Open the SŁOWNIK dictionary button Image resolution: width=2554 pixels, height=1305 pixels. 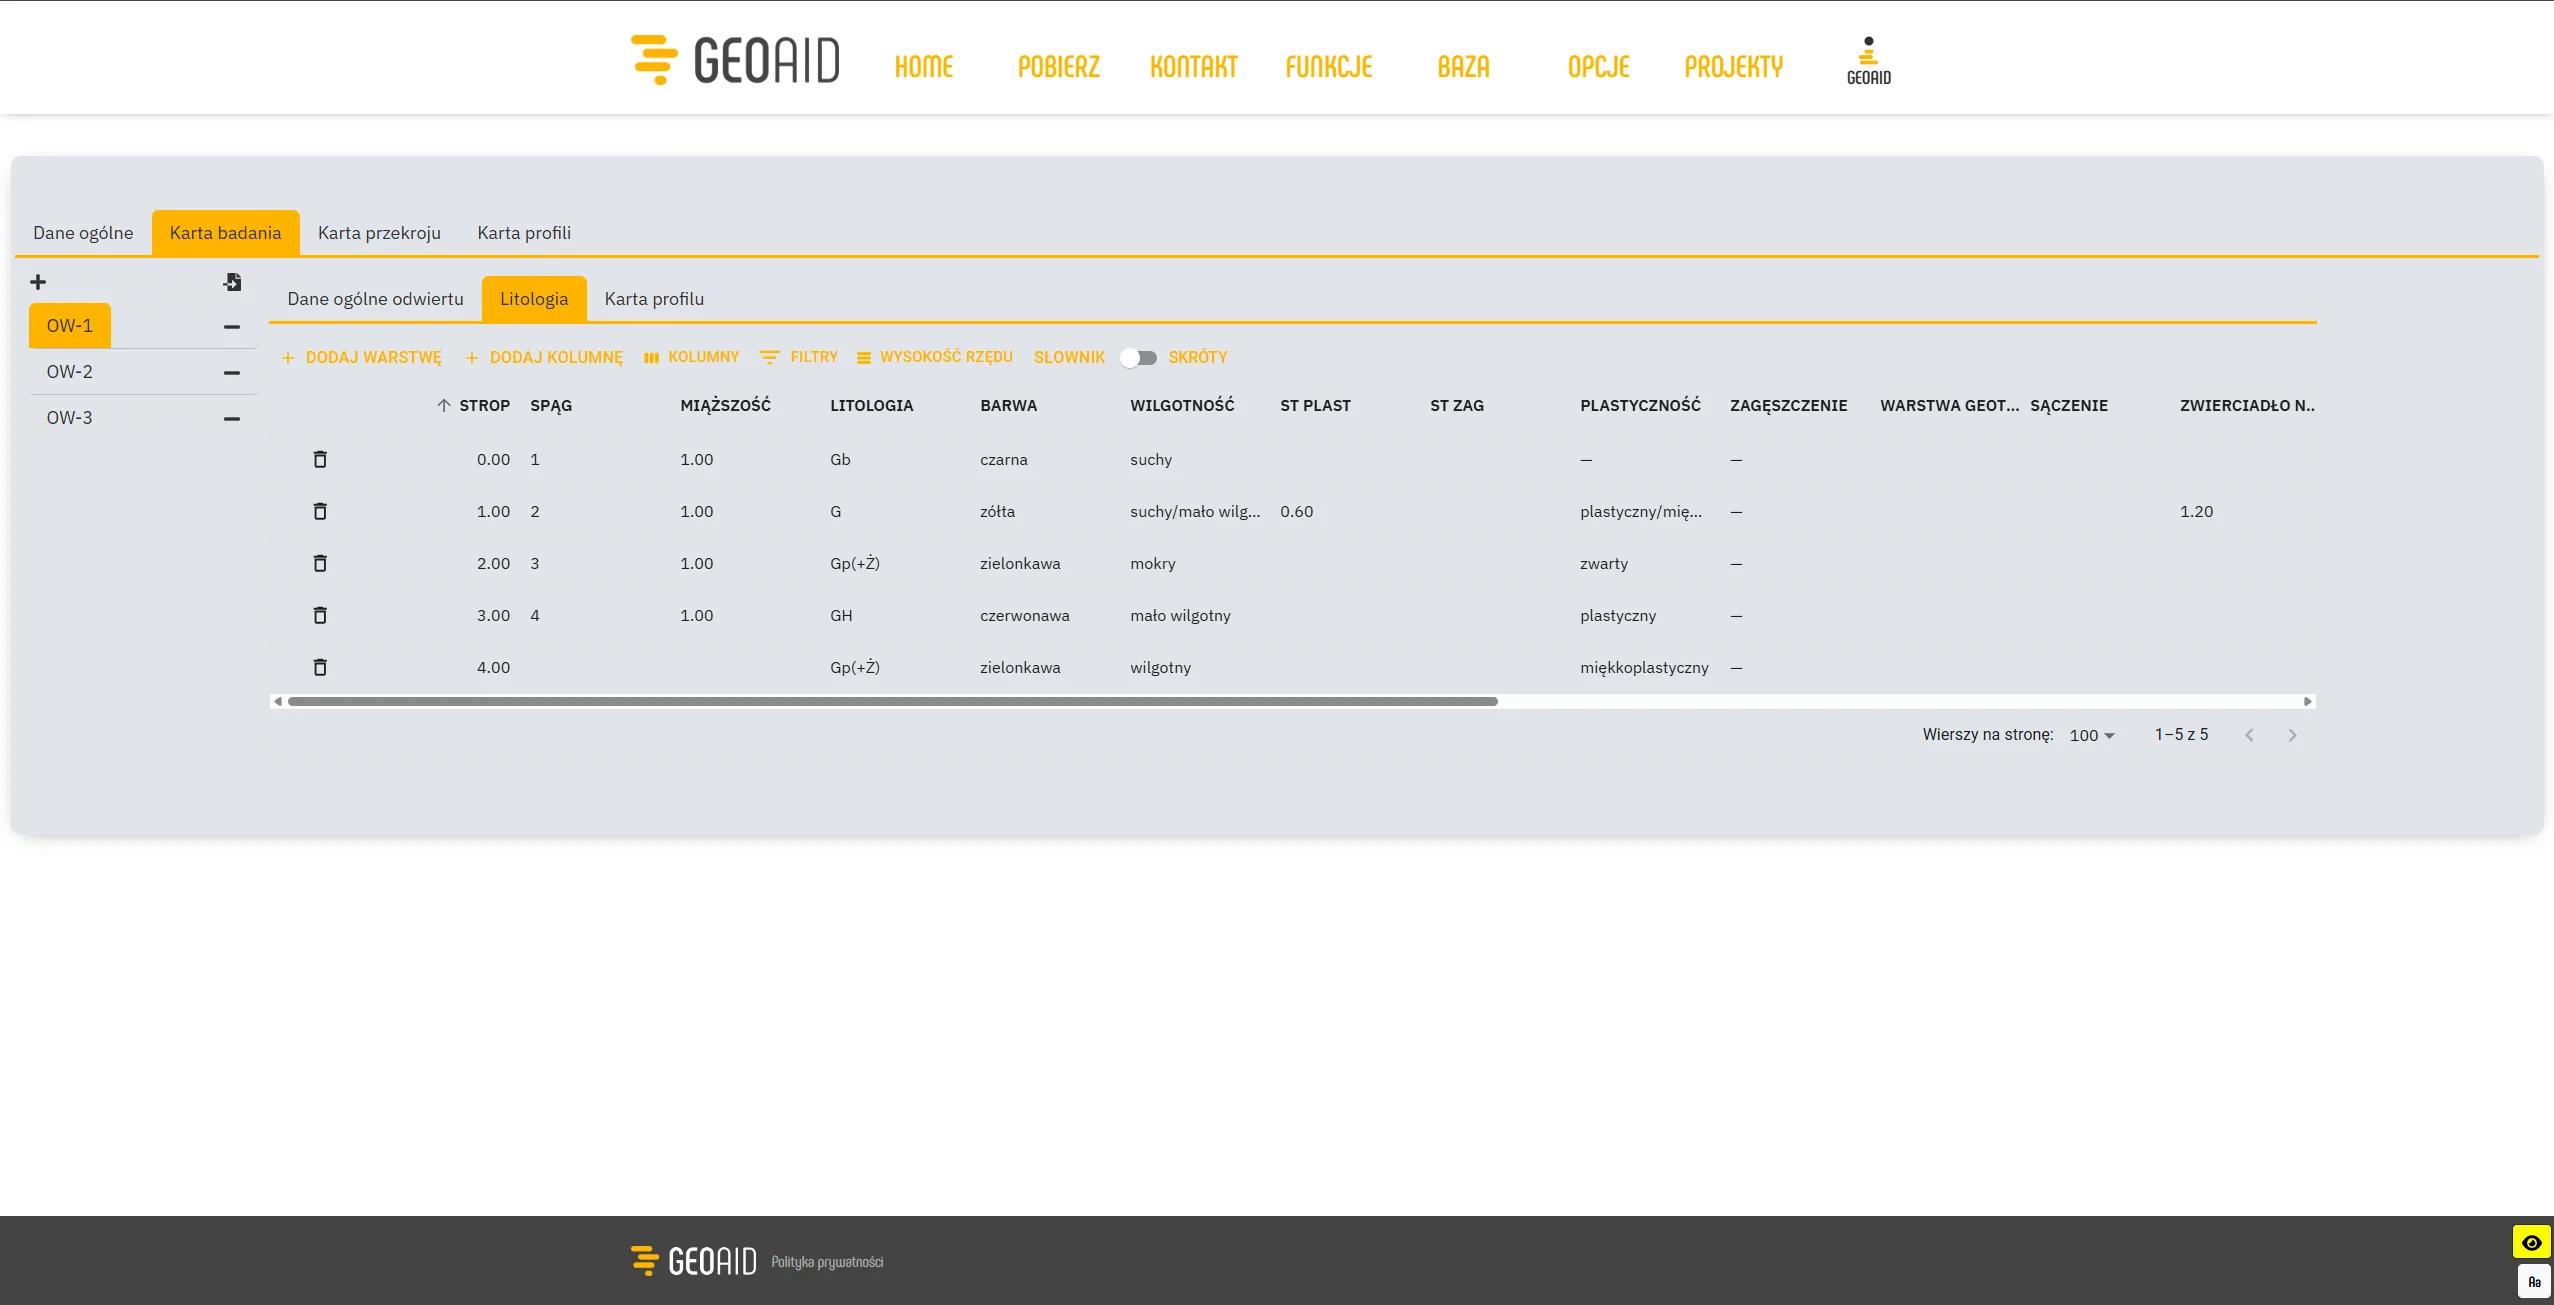click(x=1069, y=357)
